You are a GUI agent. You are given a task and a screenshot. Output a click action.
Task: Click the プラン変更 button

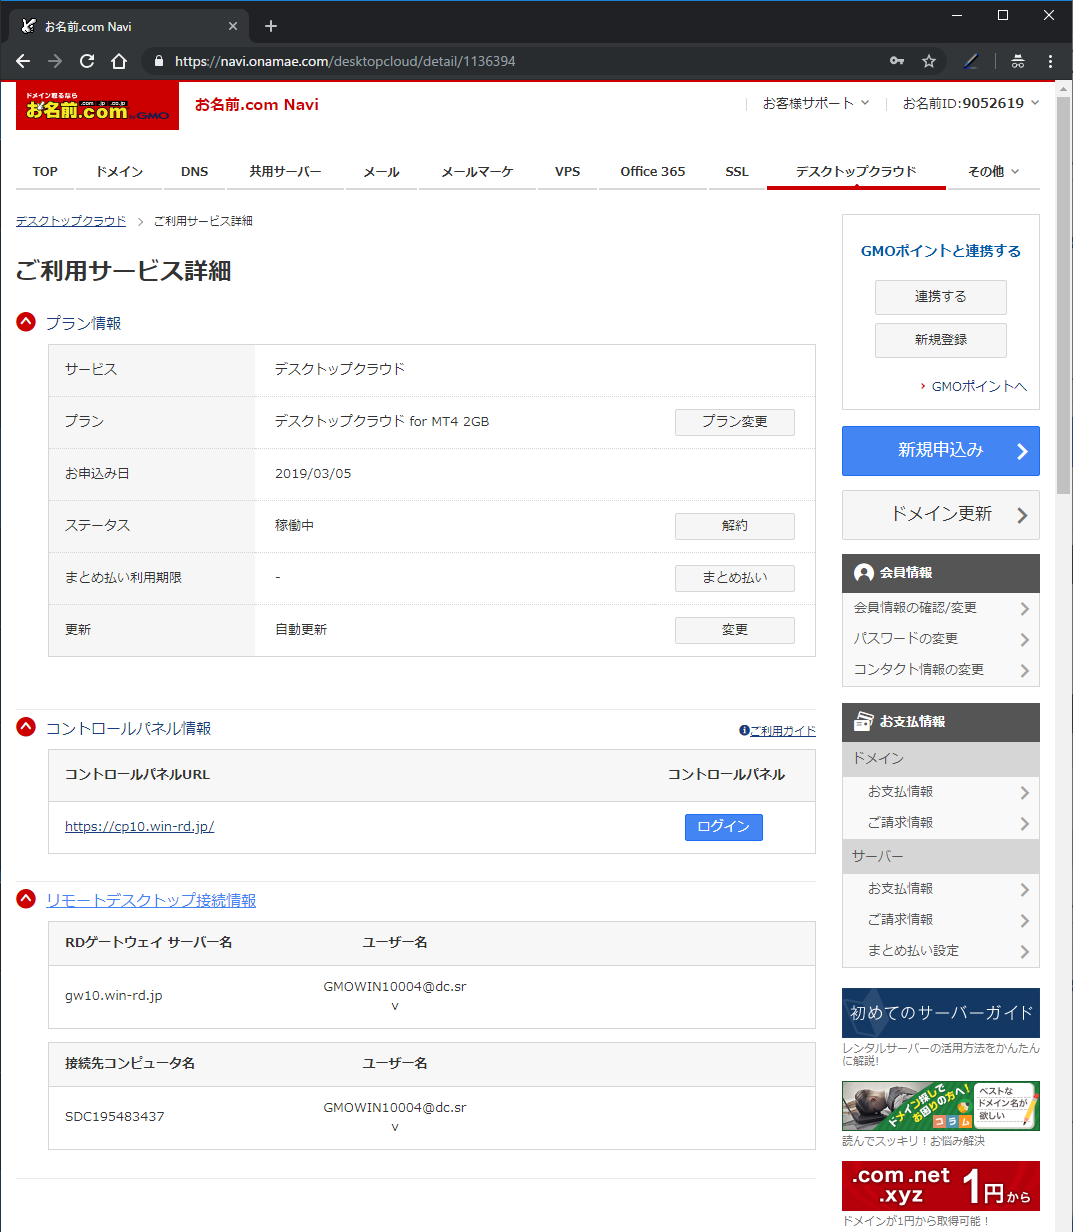pos(735,422)
